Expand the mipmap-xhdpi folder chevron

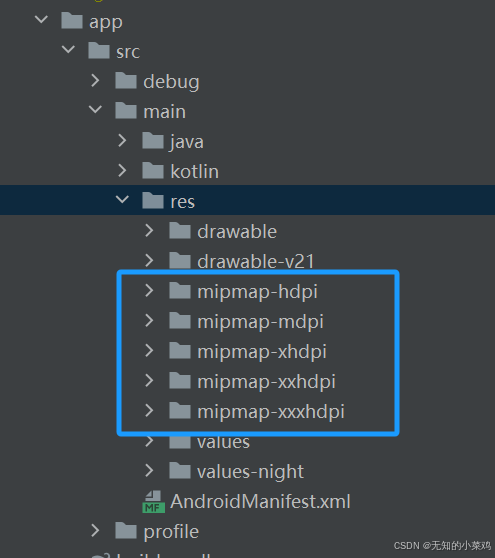pos(149,351)
